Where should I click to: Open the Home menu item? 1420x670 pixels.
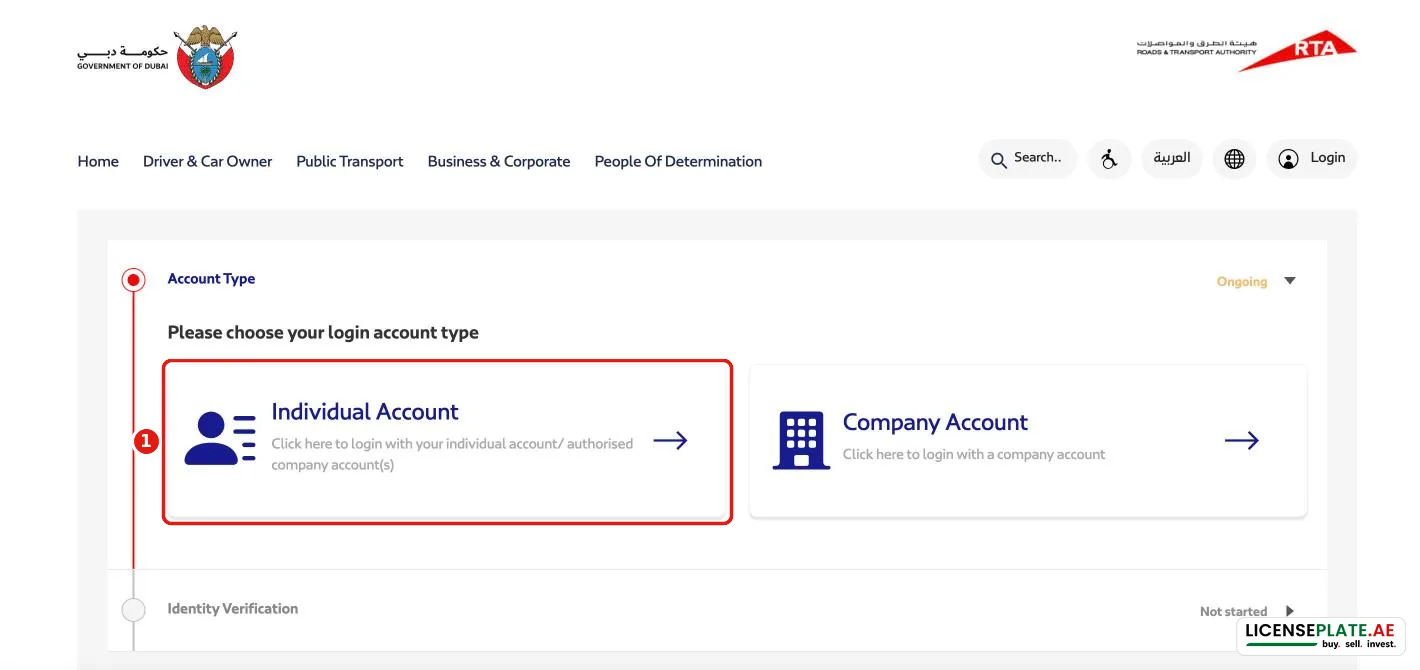click(98, 161)
